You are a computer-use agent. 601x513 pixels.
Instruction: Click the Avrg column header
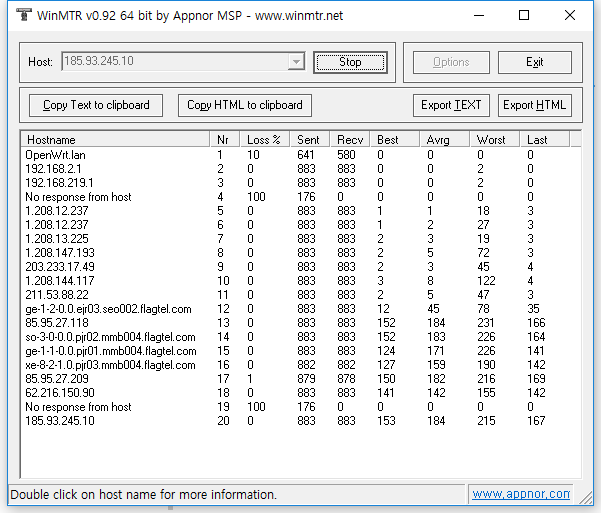point(444,139)
